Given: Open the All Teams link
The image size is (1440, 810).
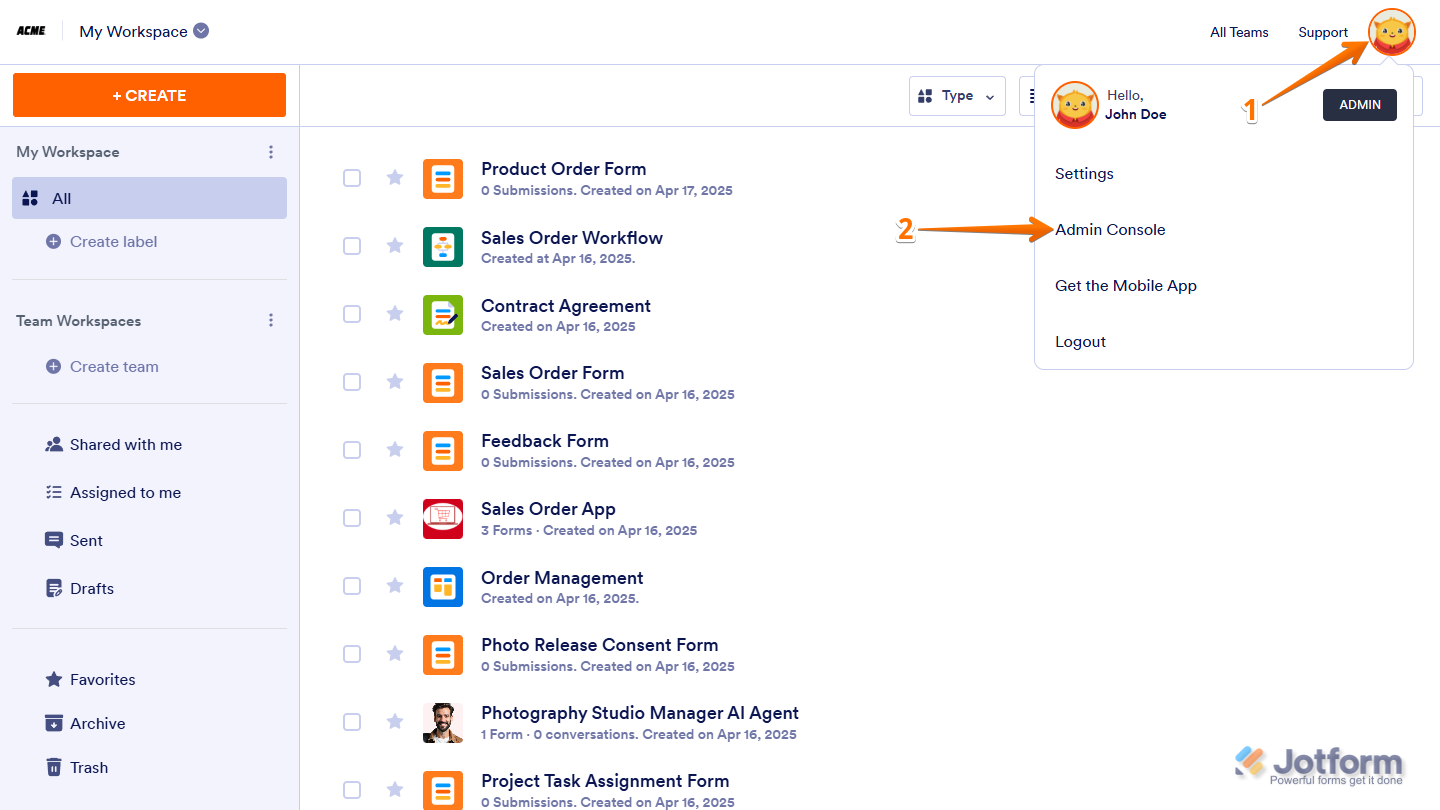Looking at the screenshot, I should point(1239,32).
